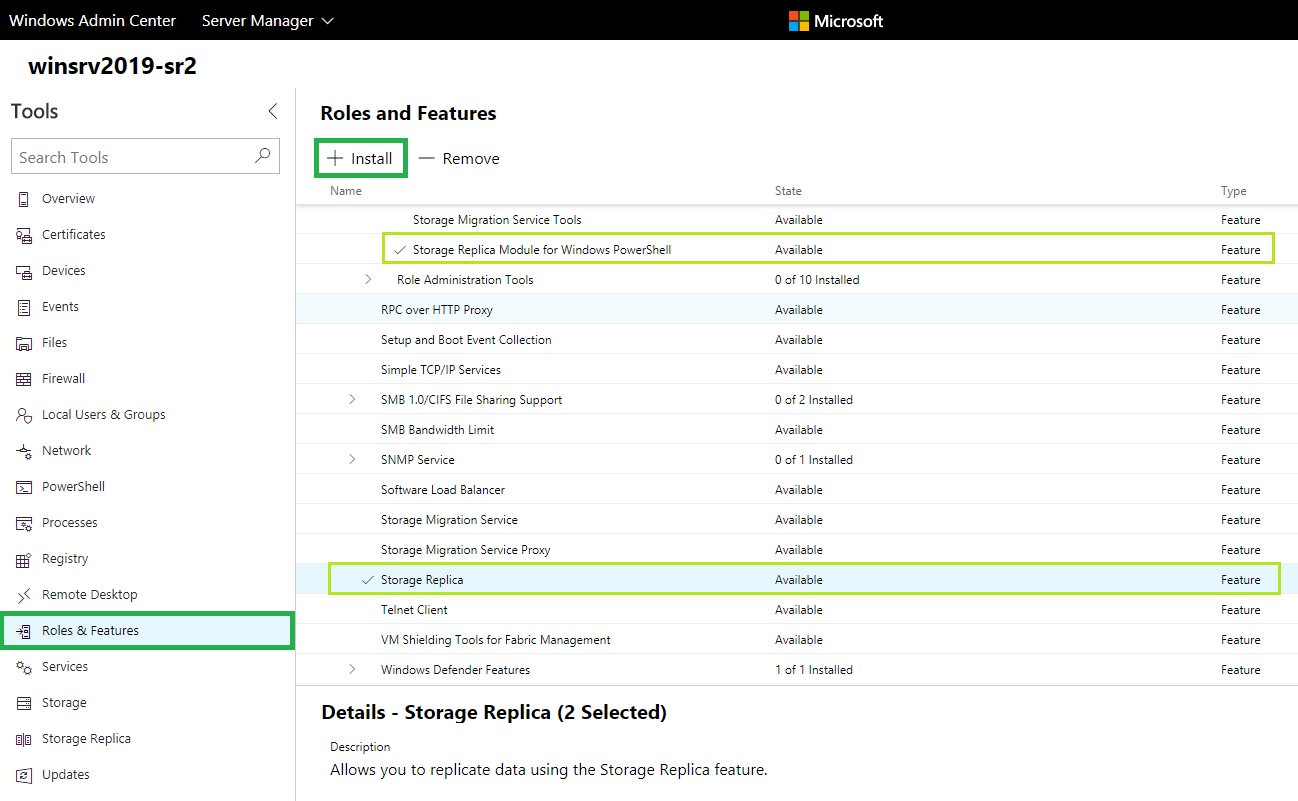Viewport: 1298px width, 801px height.
Task: Expand SMB 1.0/CIFS File Sharing Support
Action: pyautogui.click(x=351, y=400)
